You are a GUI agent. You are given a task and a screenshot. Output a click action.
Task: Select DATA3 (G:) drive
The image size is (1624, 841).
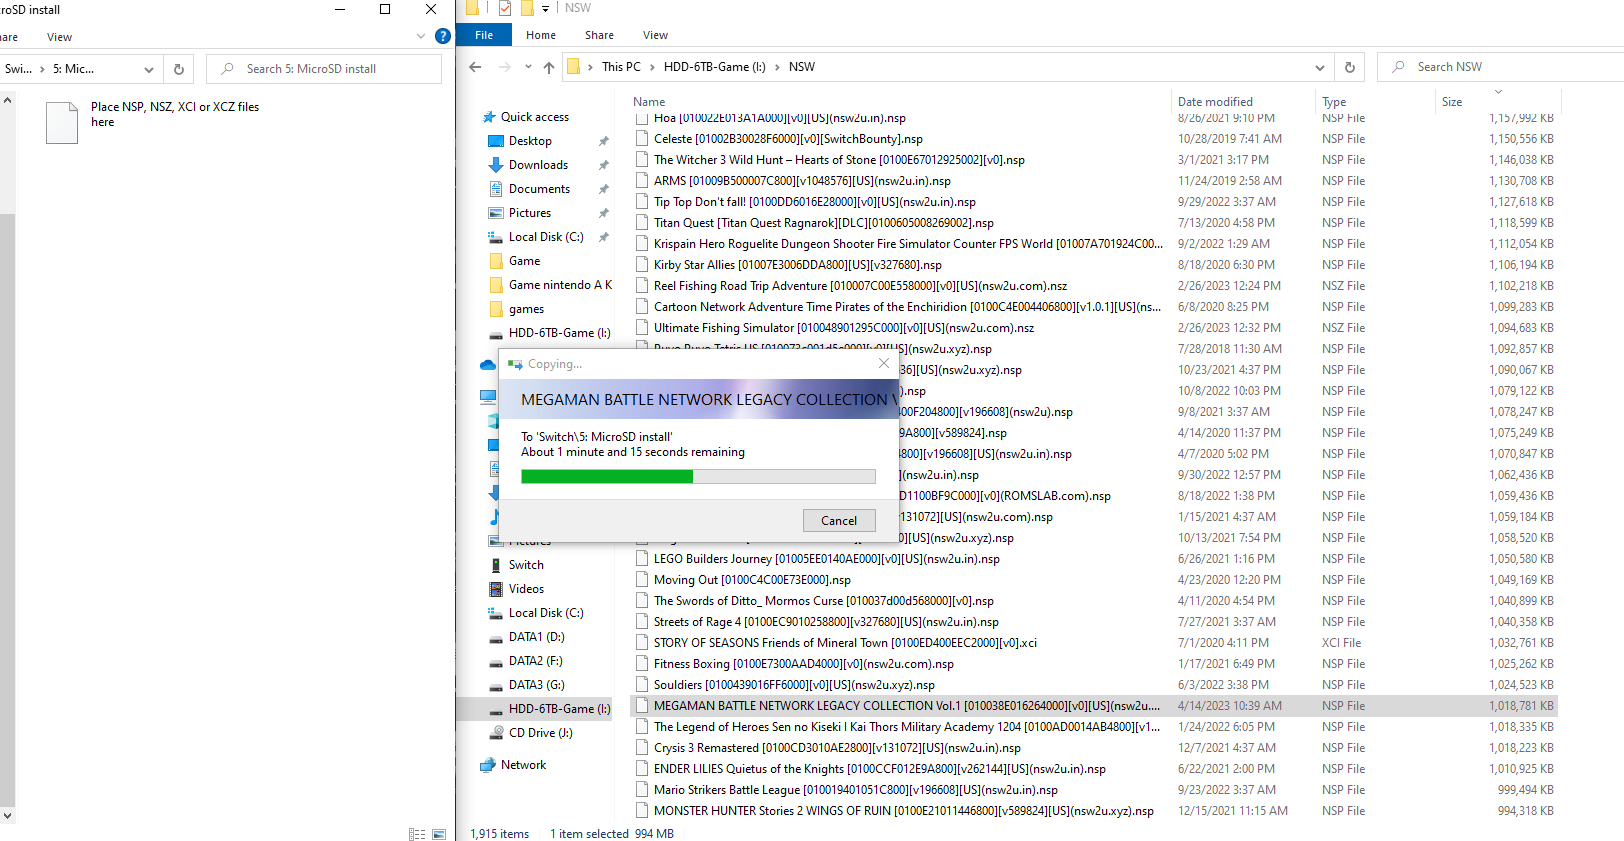pos(536,685)
